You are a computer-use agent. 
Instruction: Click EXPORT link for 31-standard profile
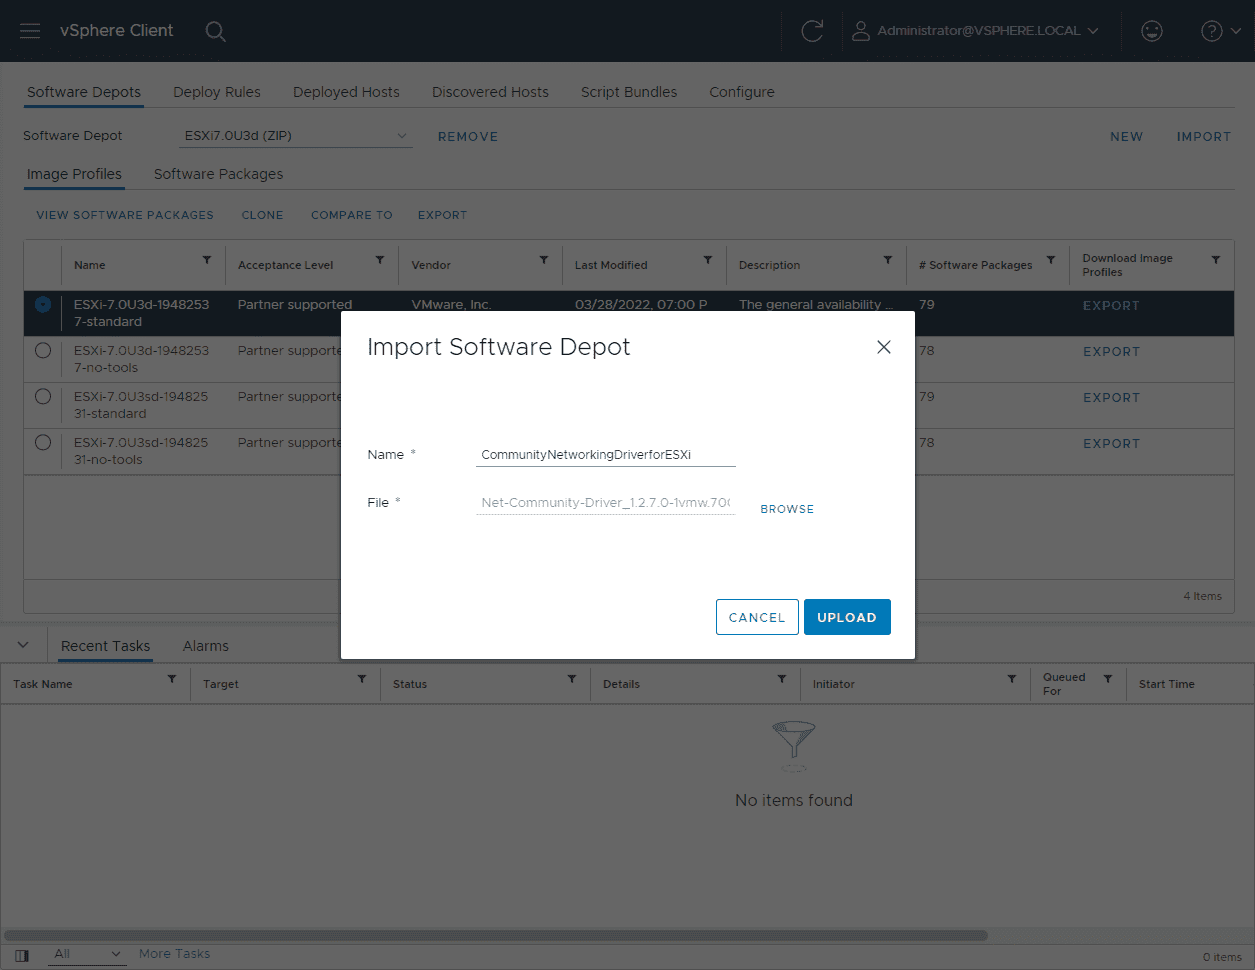tap(1111, 398)
